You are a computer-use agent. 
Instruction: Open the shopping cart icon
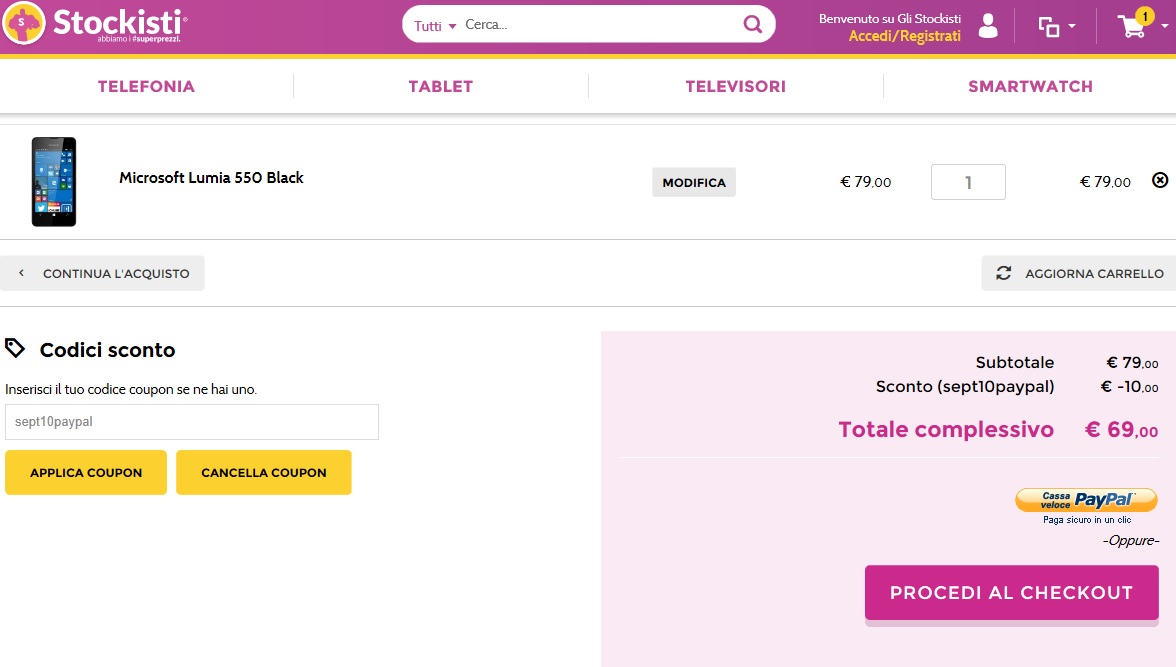coord(1132,26)
